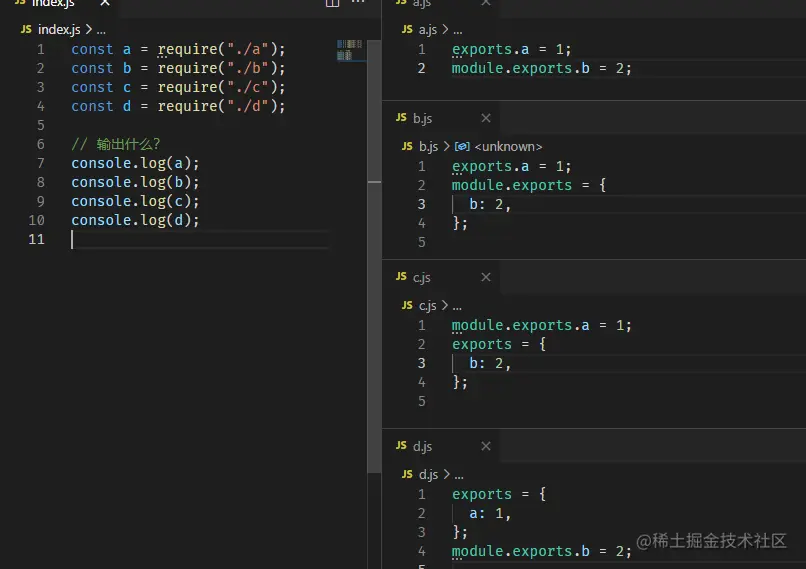Click console.log(c); in index.js
806x569 pixels.
[135, 201]
